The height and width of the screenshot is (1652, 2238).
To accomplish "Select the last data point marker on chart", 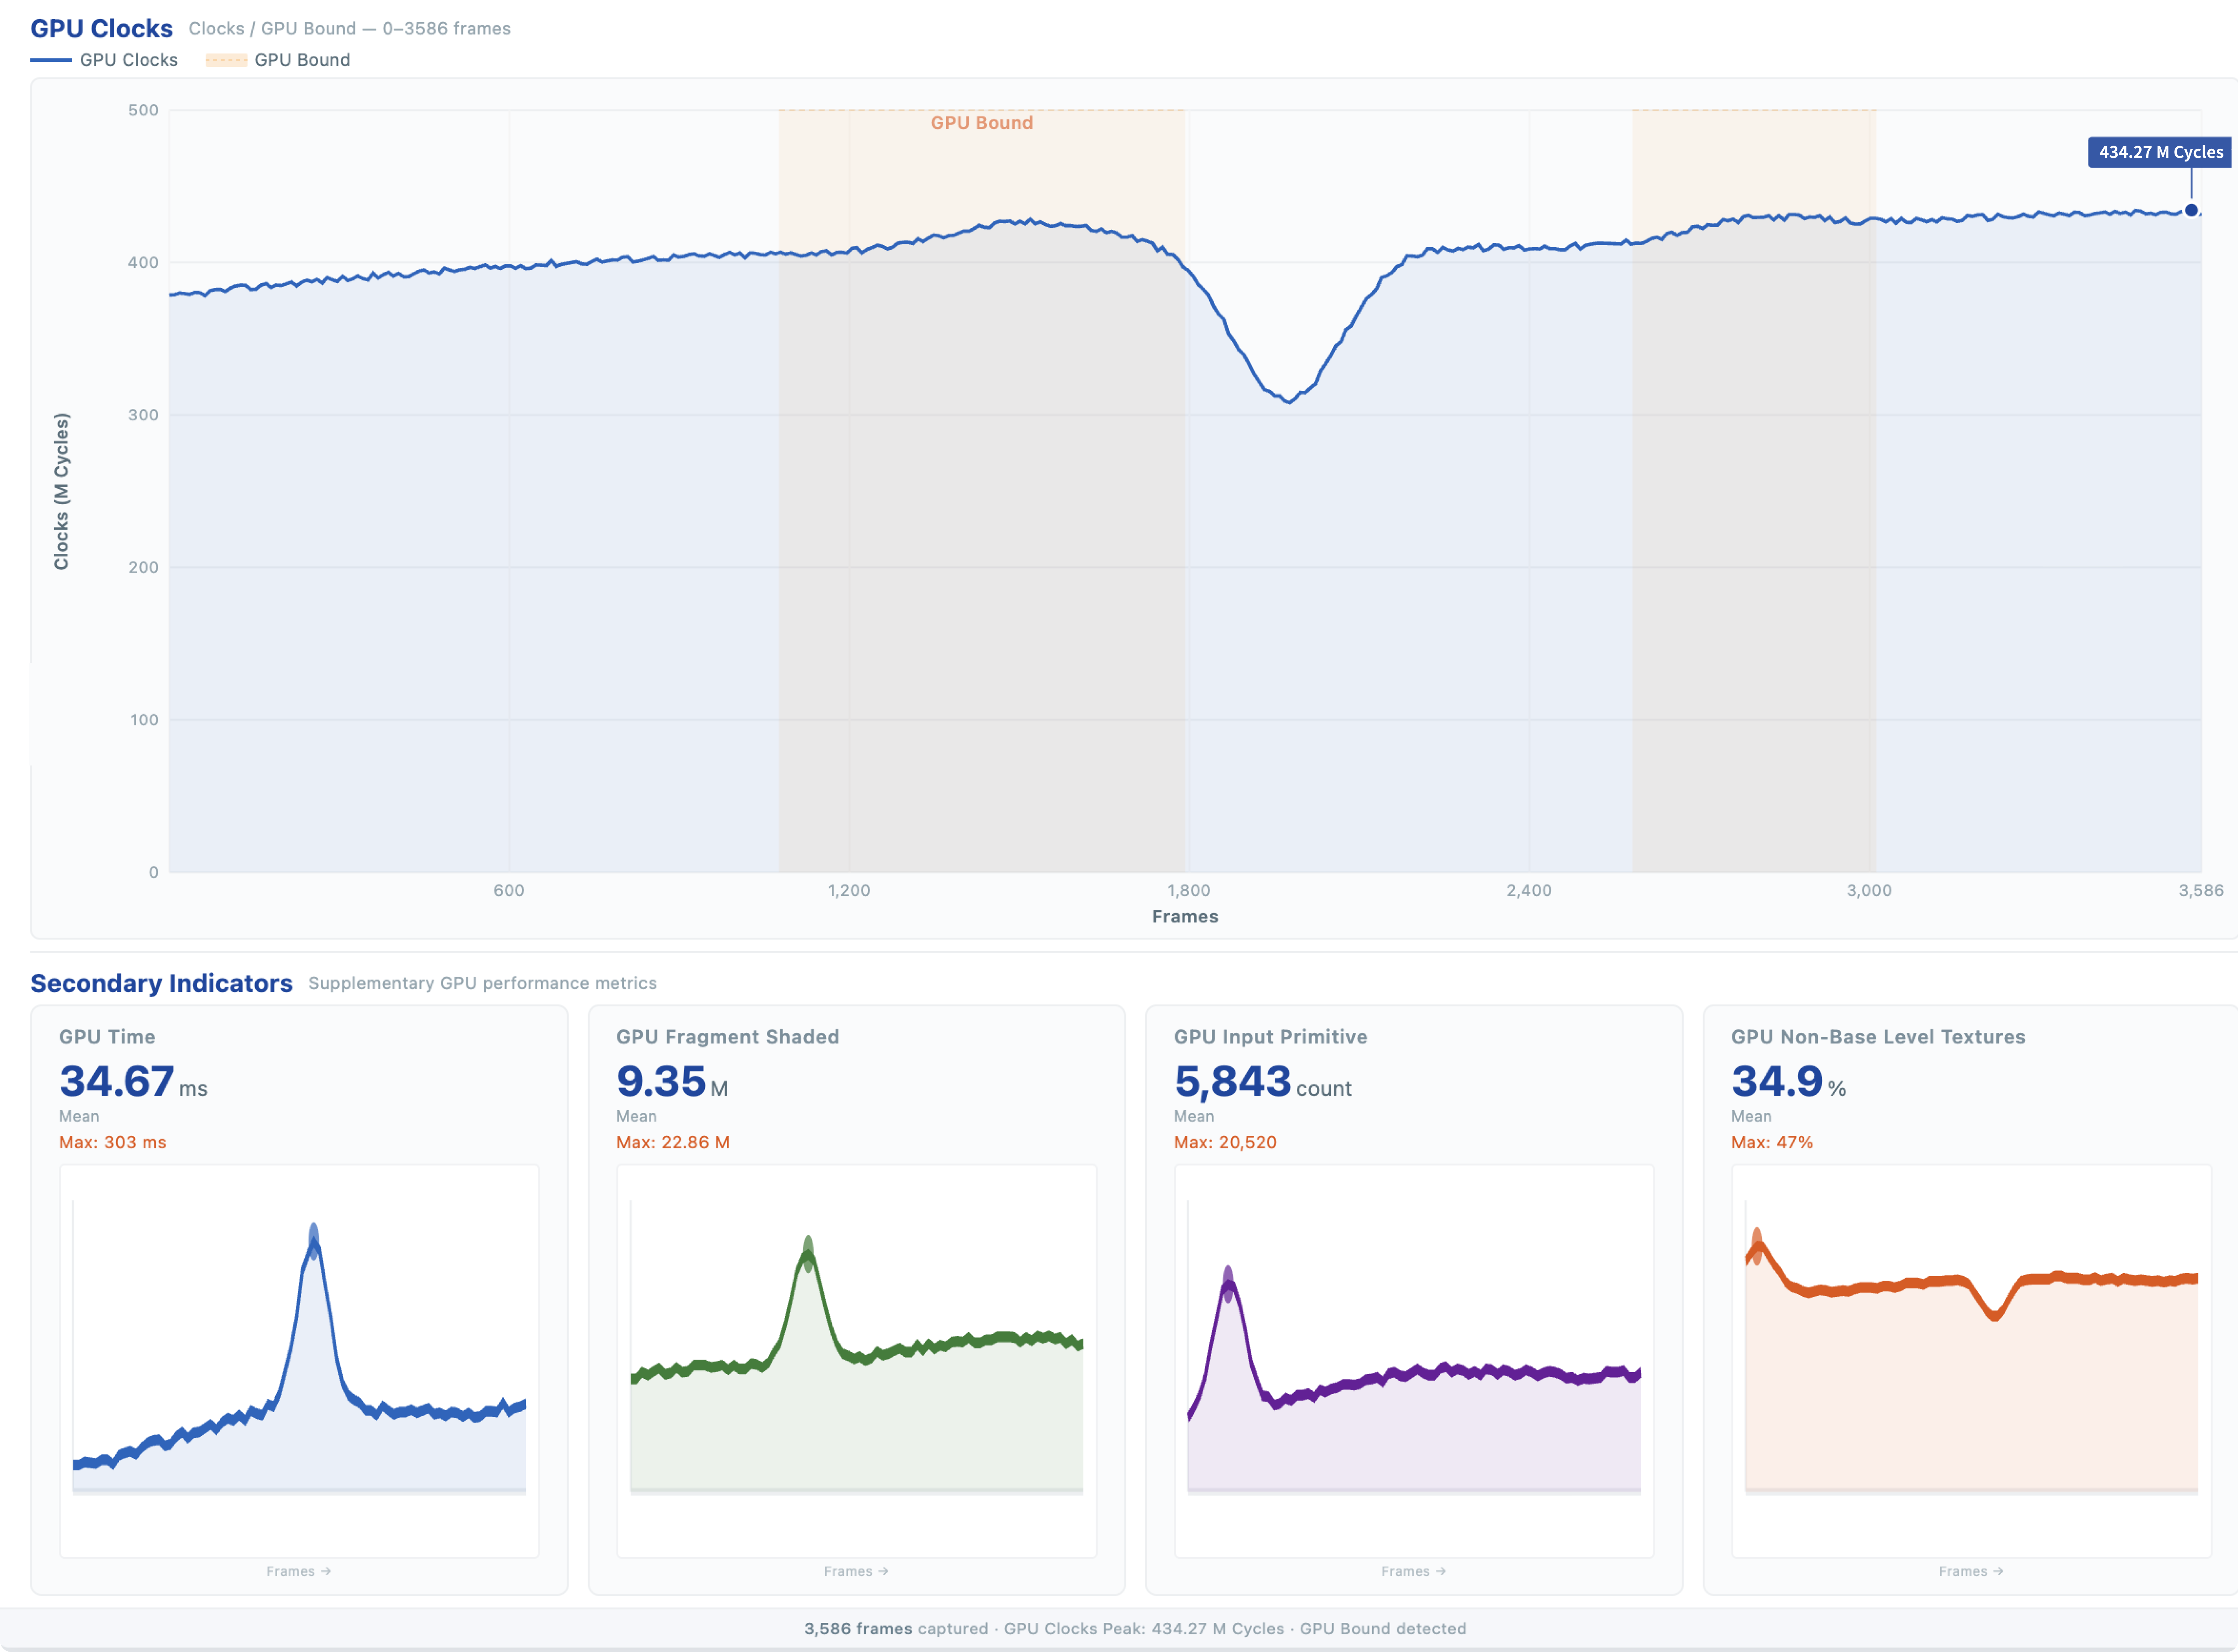I will point(2191,210).
